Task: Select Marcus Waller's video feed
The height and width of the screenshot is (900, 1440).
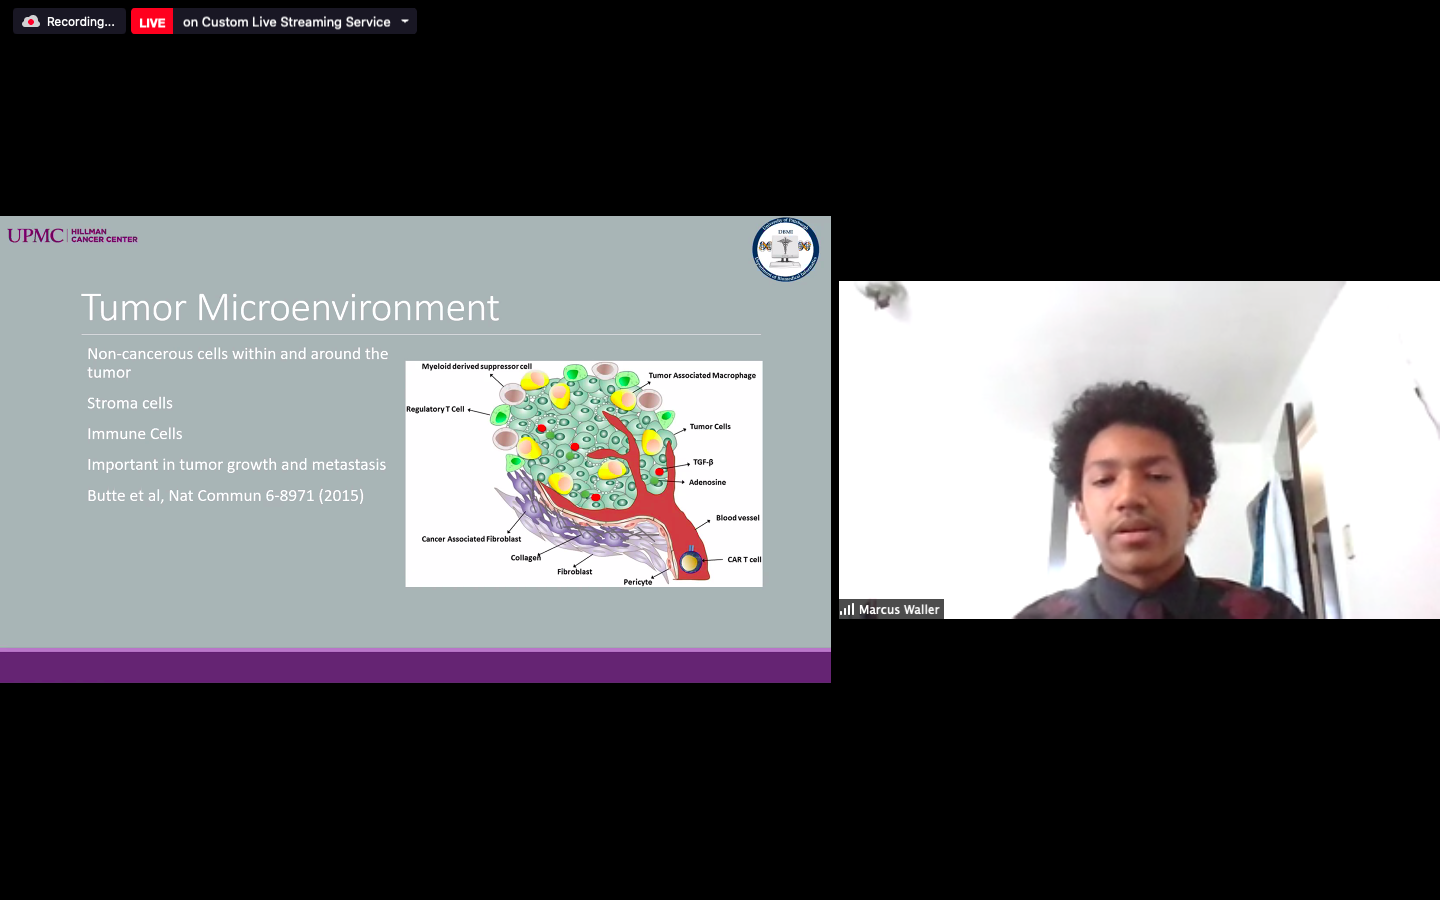Action: pyautogui.click(x=1139, y=450)
